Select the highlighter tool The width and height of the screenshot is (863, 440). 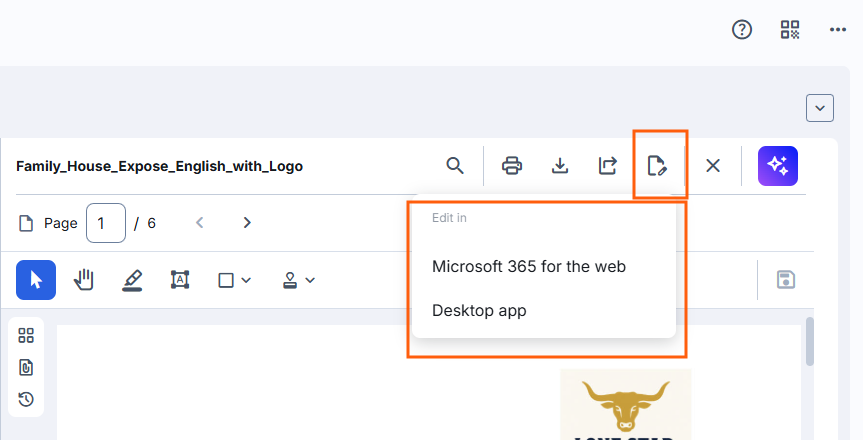[x=132, y=280]
